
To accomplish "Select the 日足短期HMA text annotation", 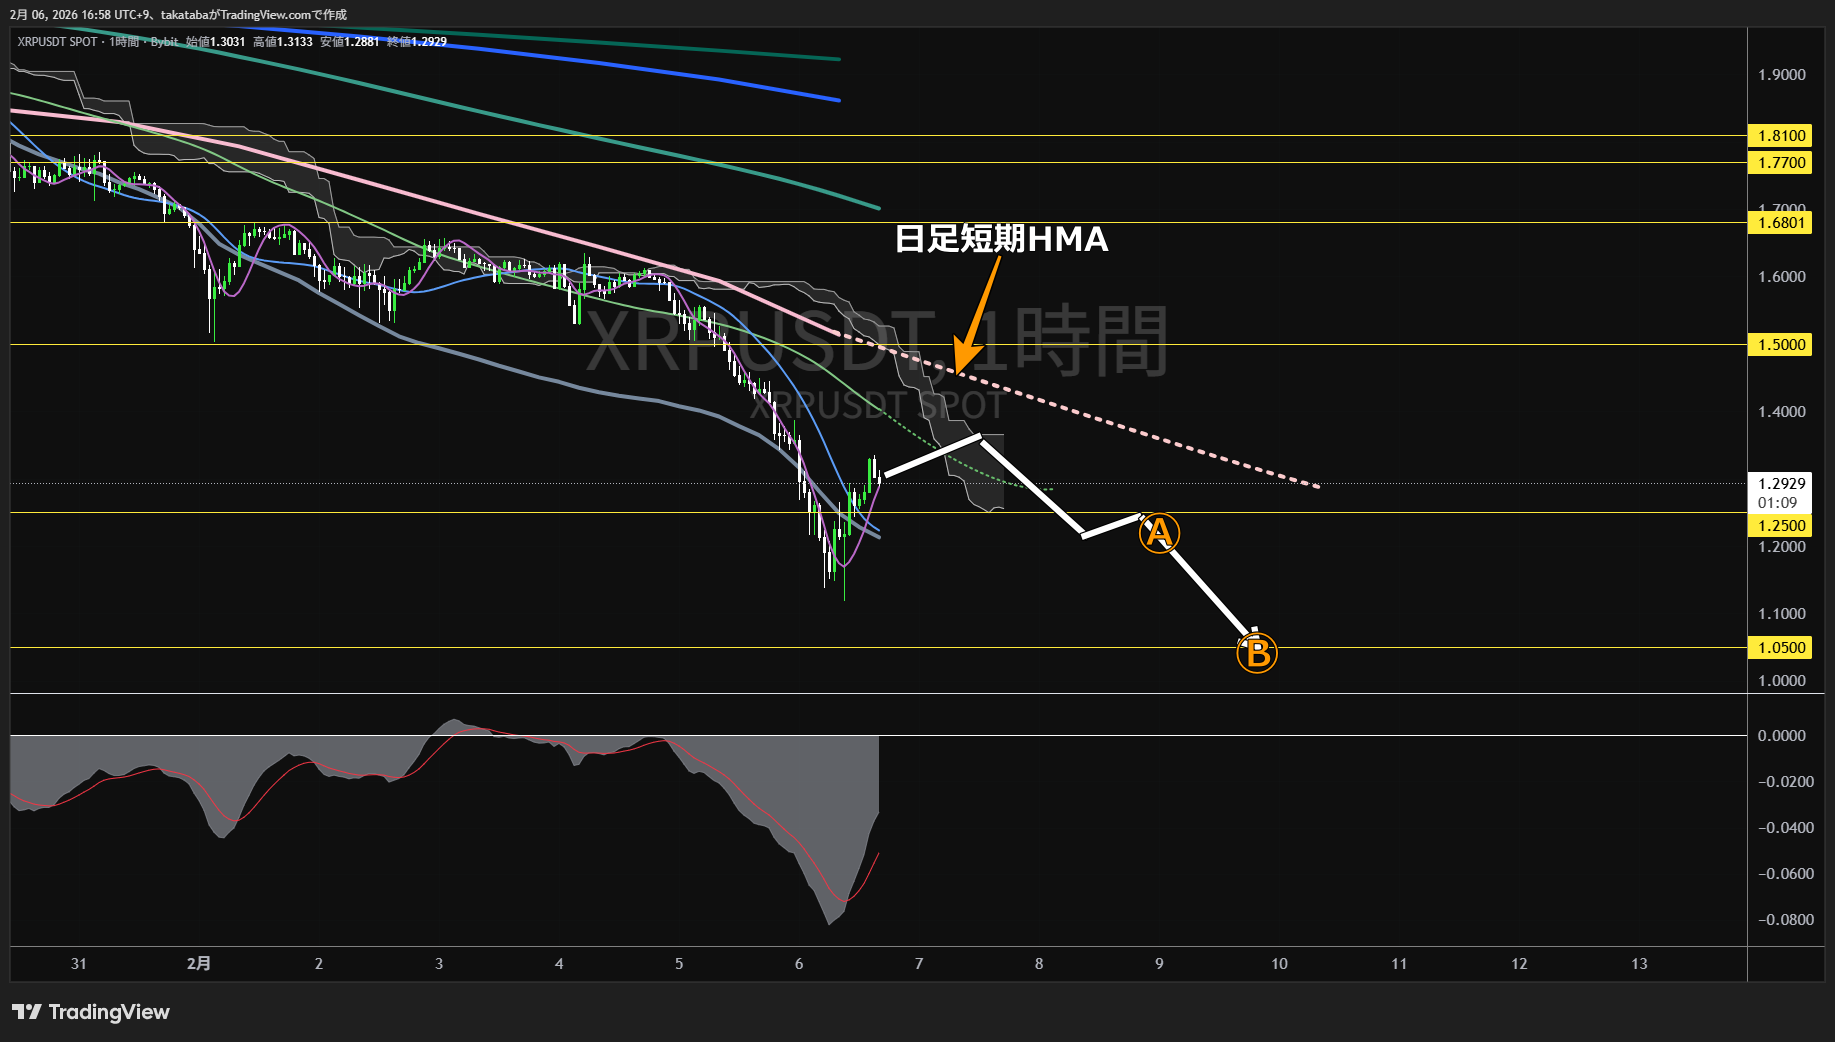I will [1001, 239].
